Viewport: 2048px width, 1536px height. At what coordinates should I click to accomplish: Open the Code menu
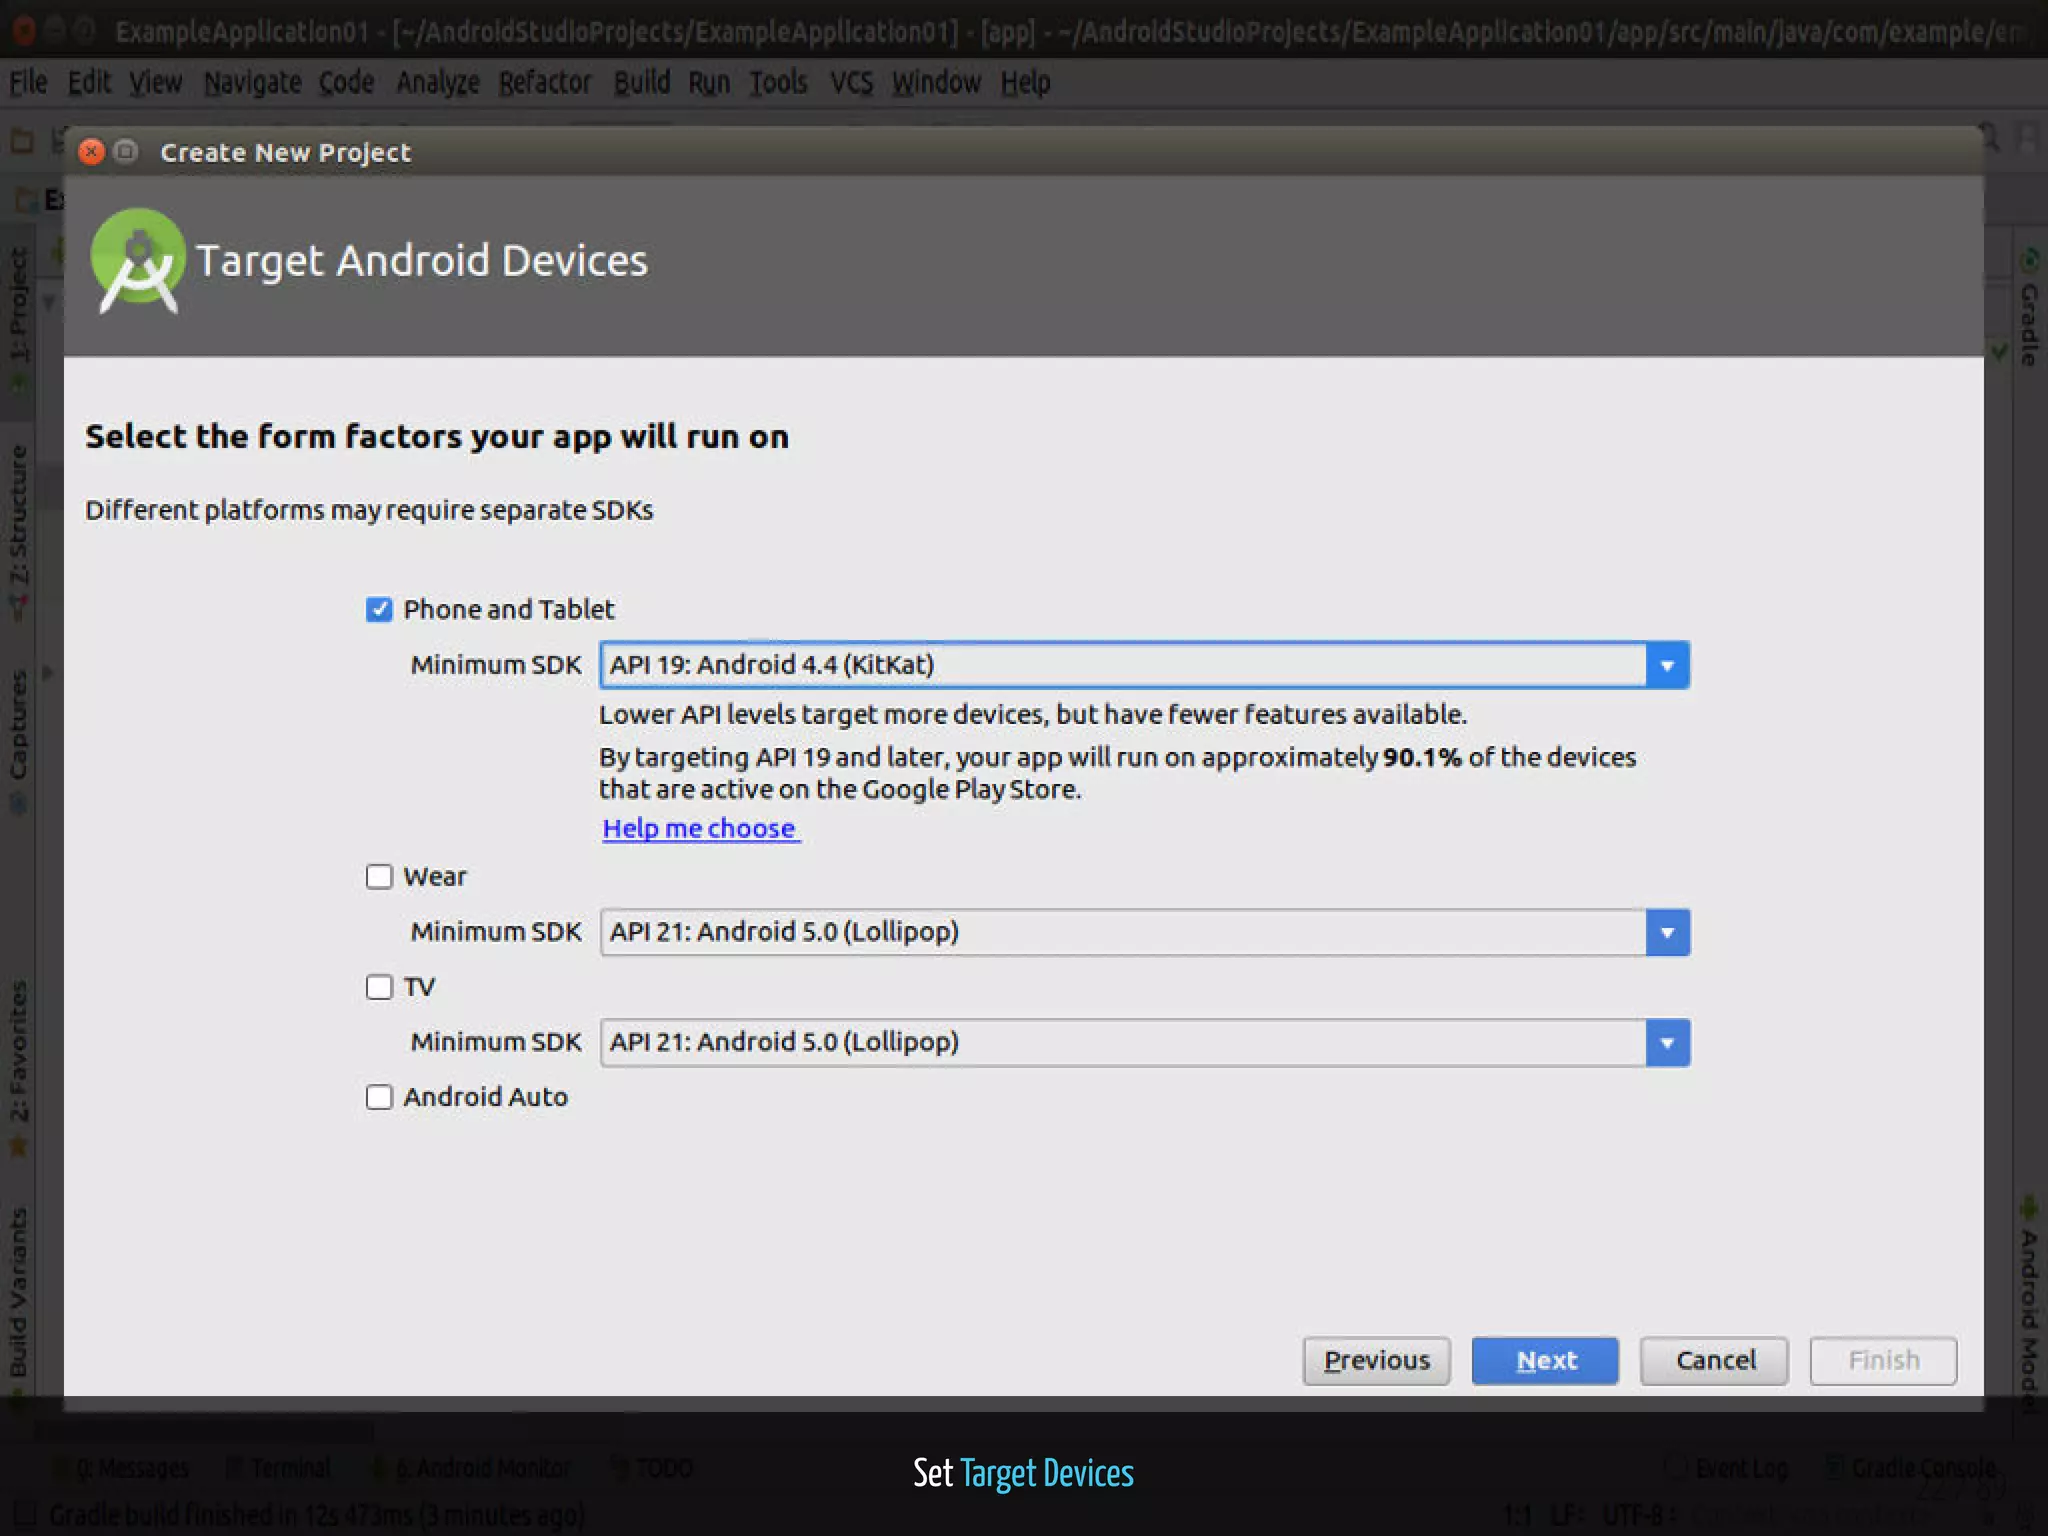[x=346, y=82]
